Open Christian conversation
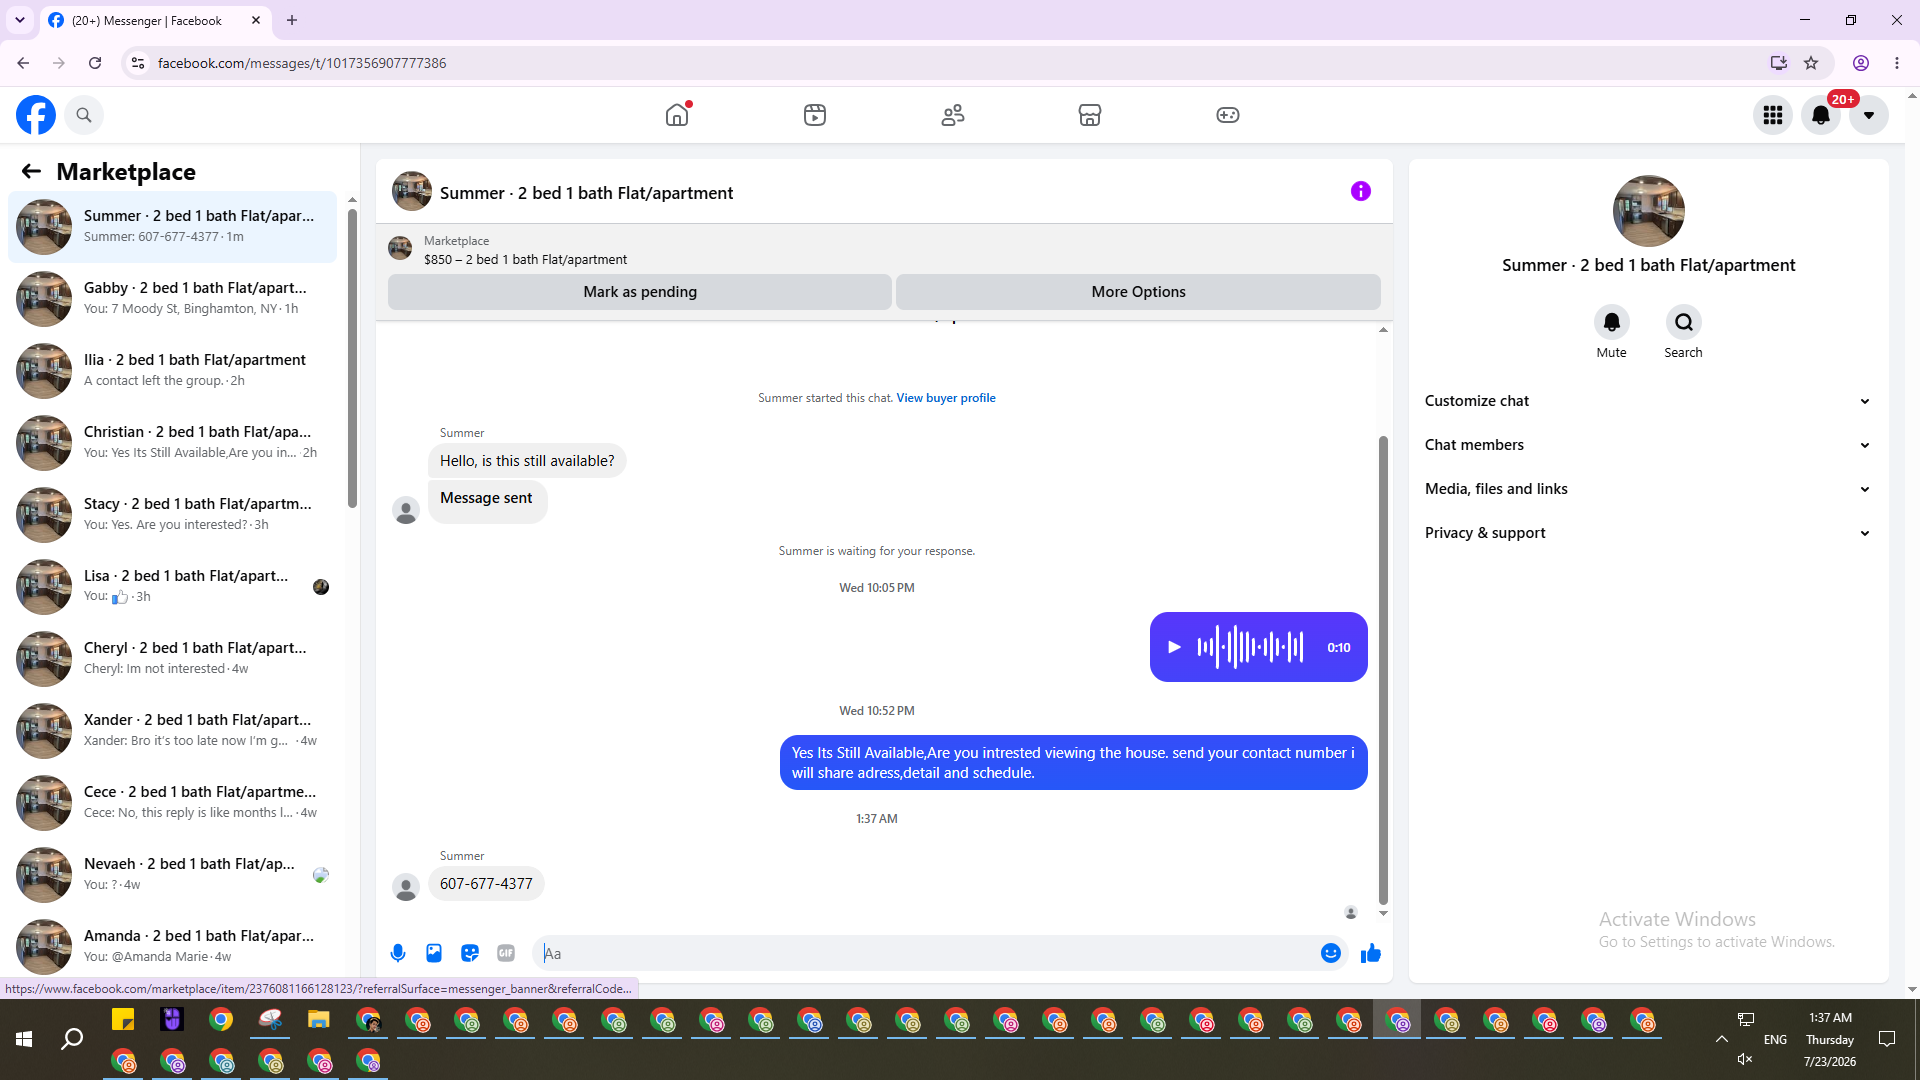This screenshot has width=1920, height=1080. pyautogui.click(x=173, y=443)
